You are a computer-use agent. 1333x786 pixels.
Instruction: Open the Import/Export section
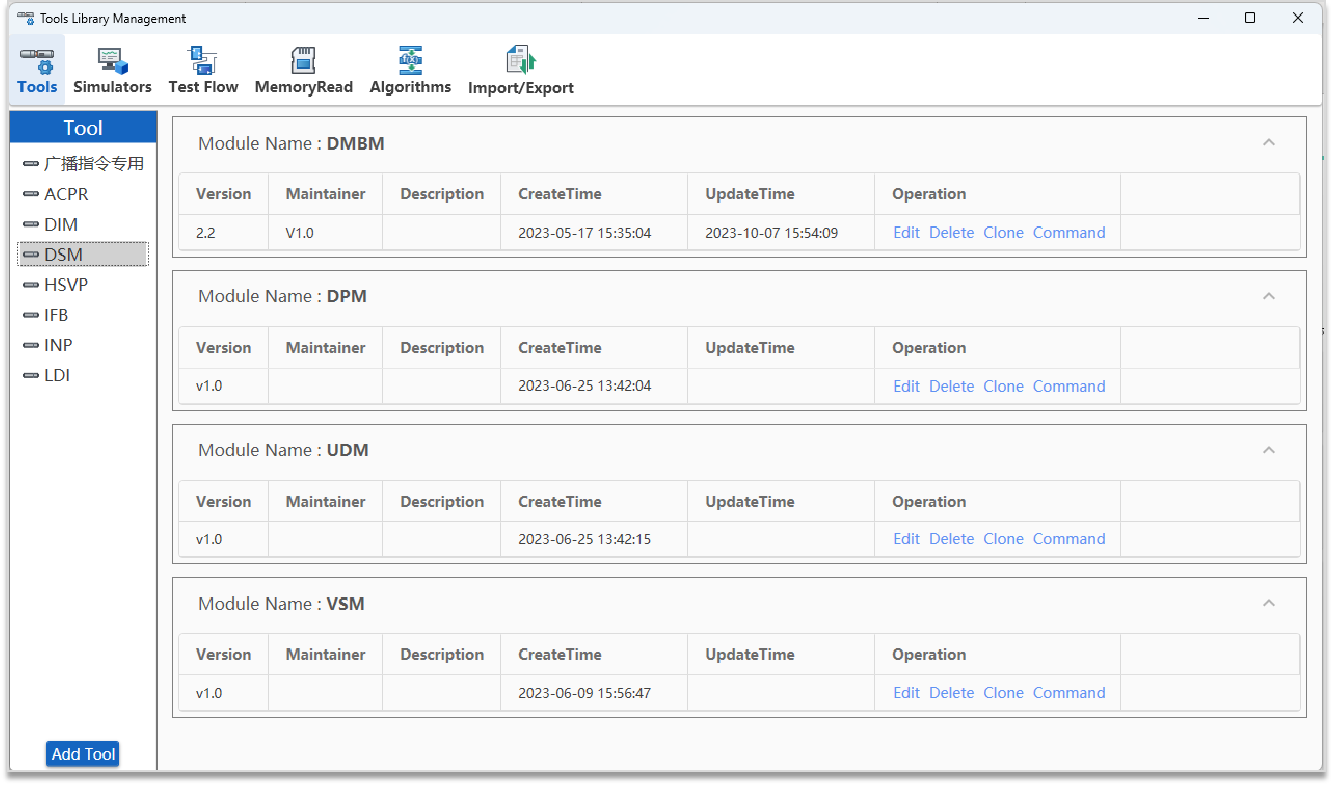(521, 69)
